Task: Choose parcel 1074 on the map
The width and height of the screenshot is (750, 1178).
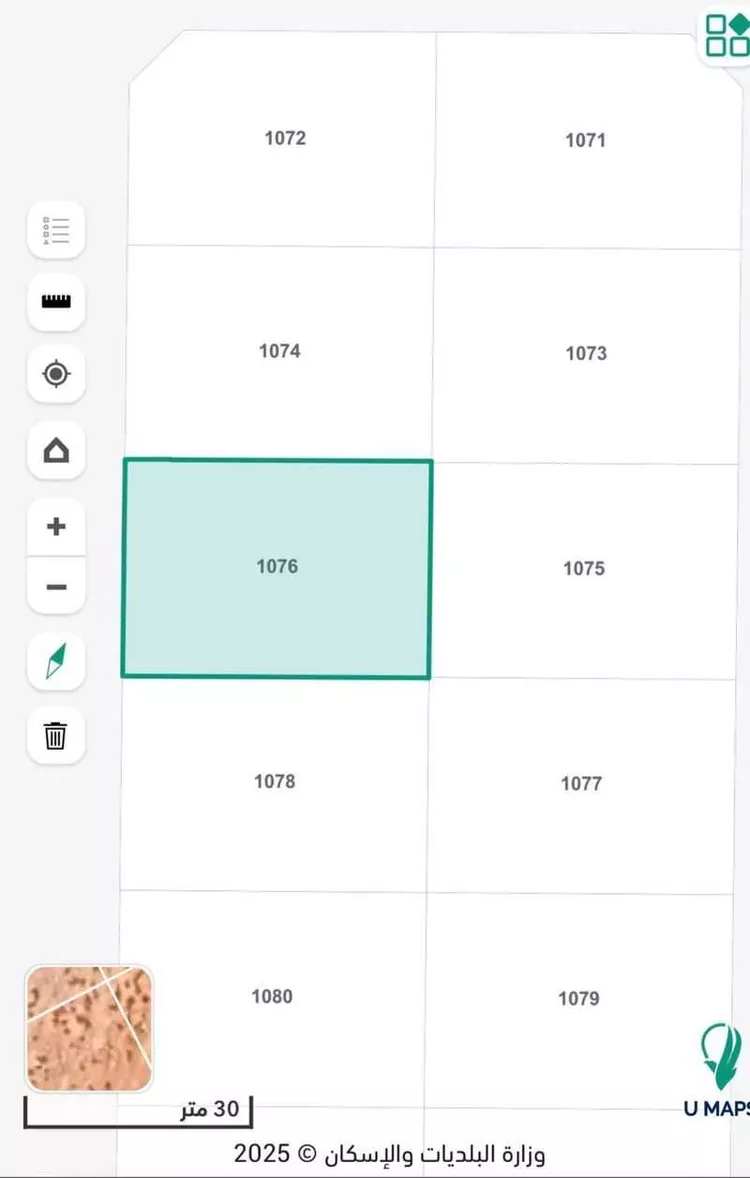Action: [x=279, y=351]
